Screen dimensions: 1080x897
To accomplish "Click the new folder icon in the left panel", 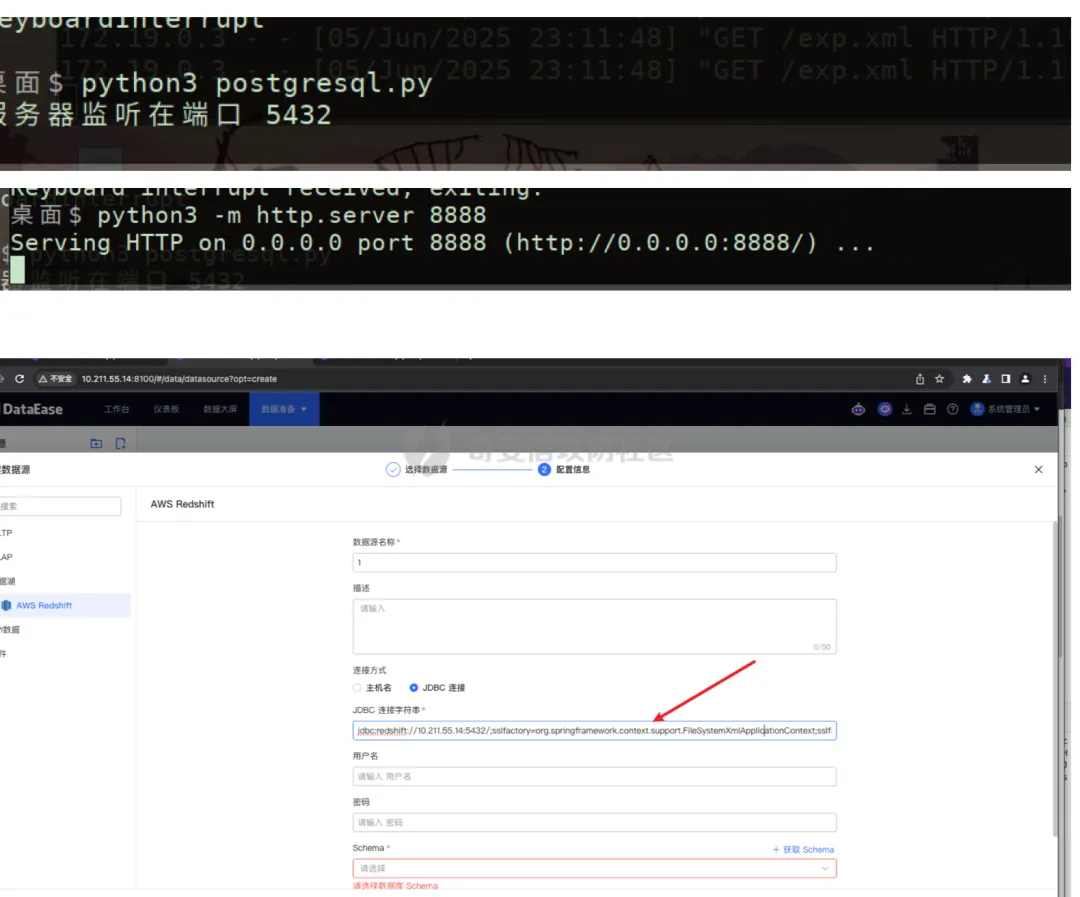I will [96, 444].
